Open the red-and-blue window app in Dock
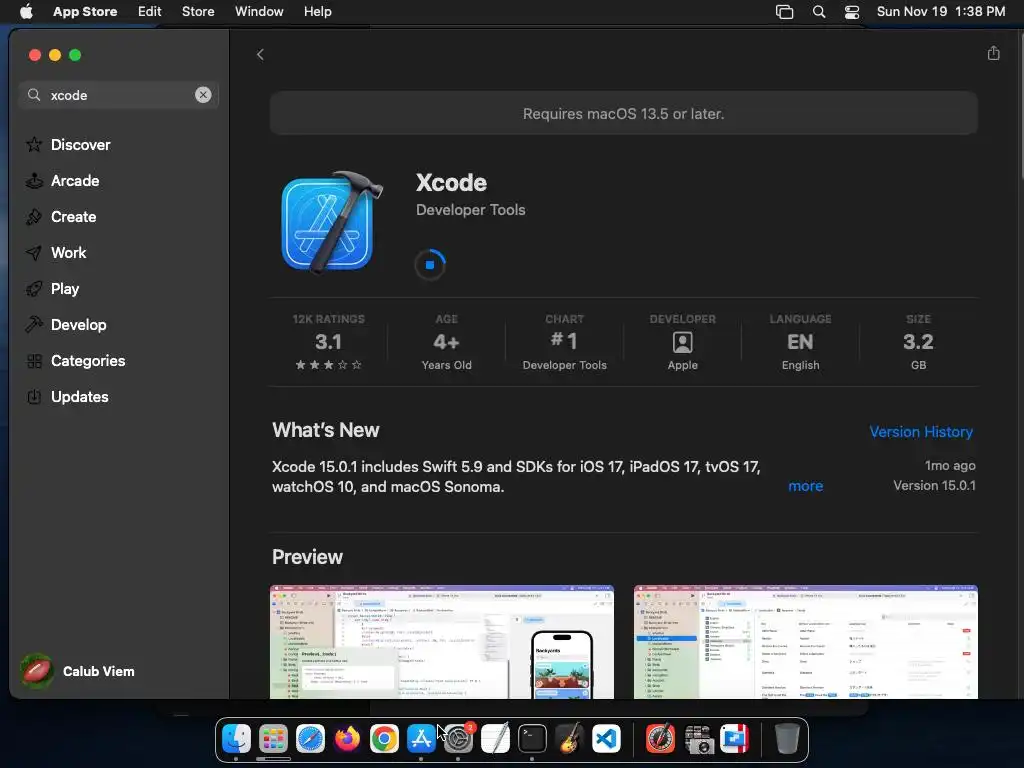 pyautogui.click(x=735, y=739)
